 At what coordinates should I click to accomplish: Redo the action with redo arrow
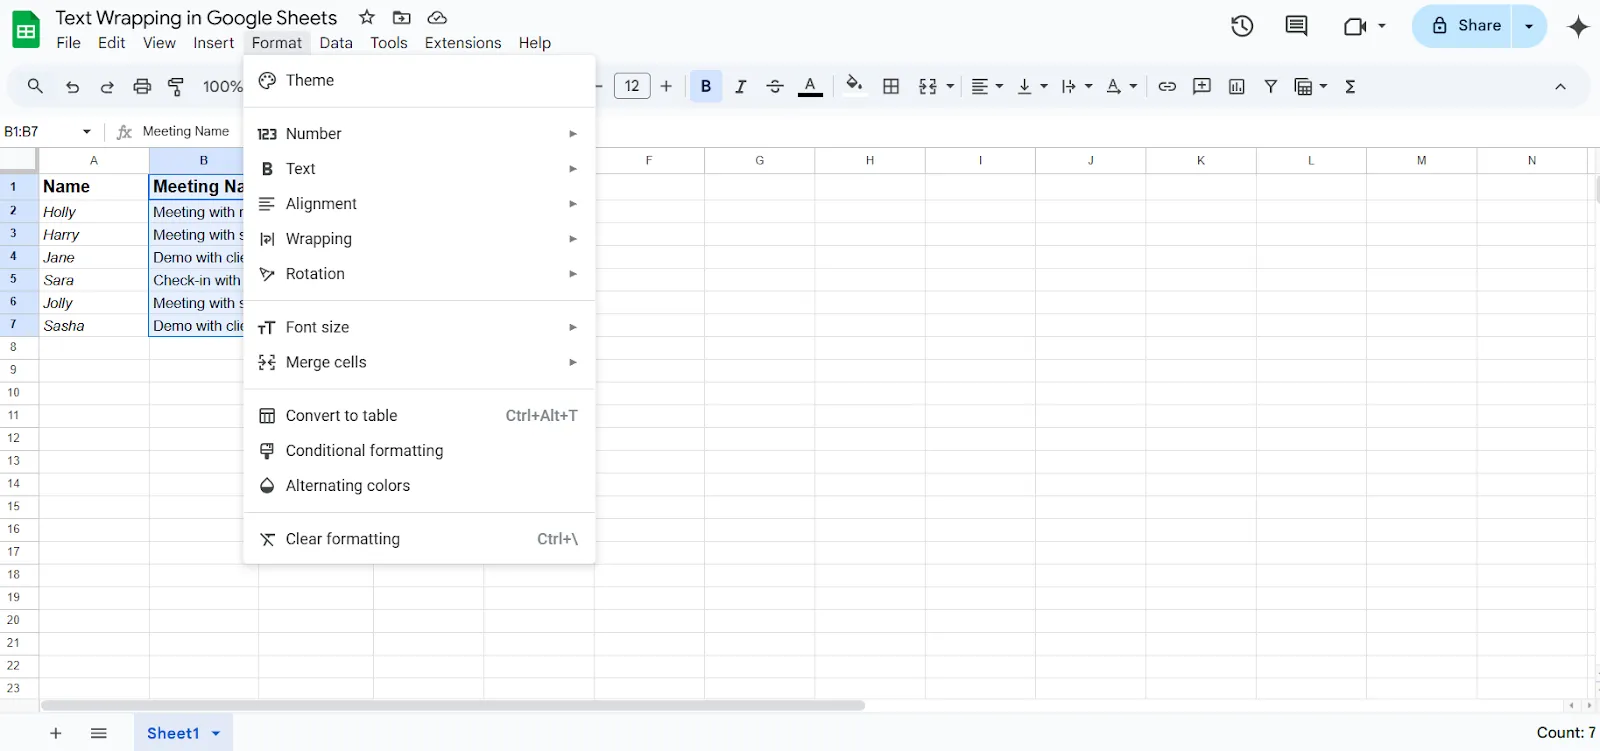click(x=107, y=87)
